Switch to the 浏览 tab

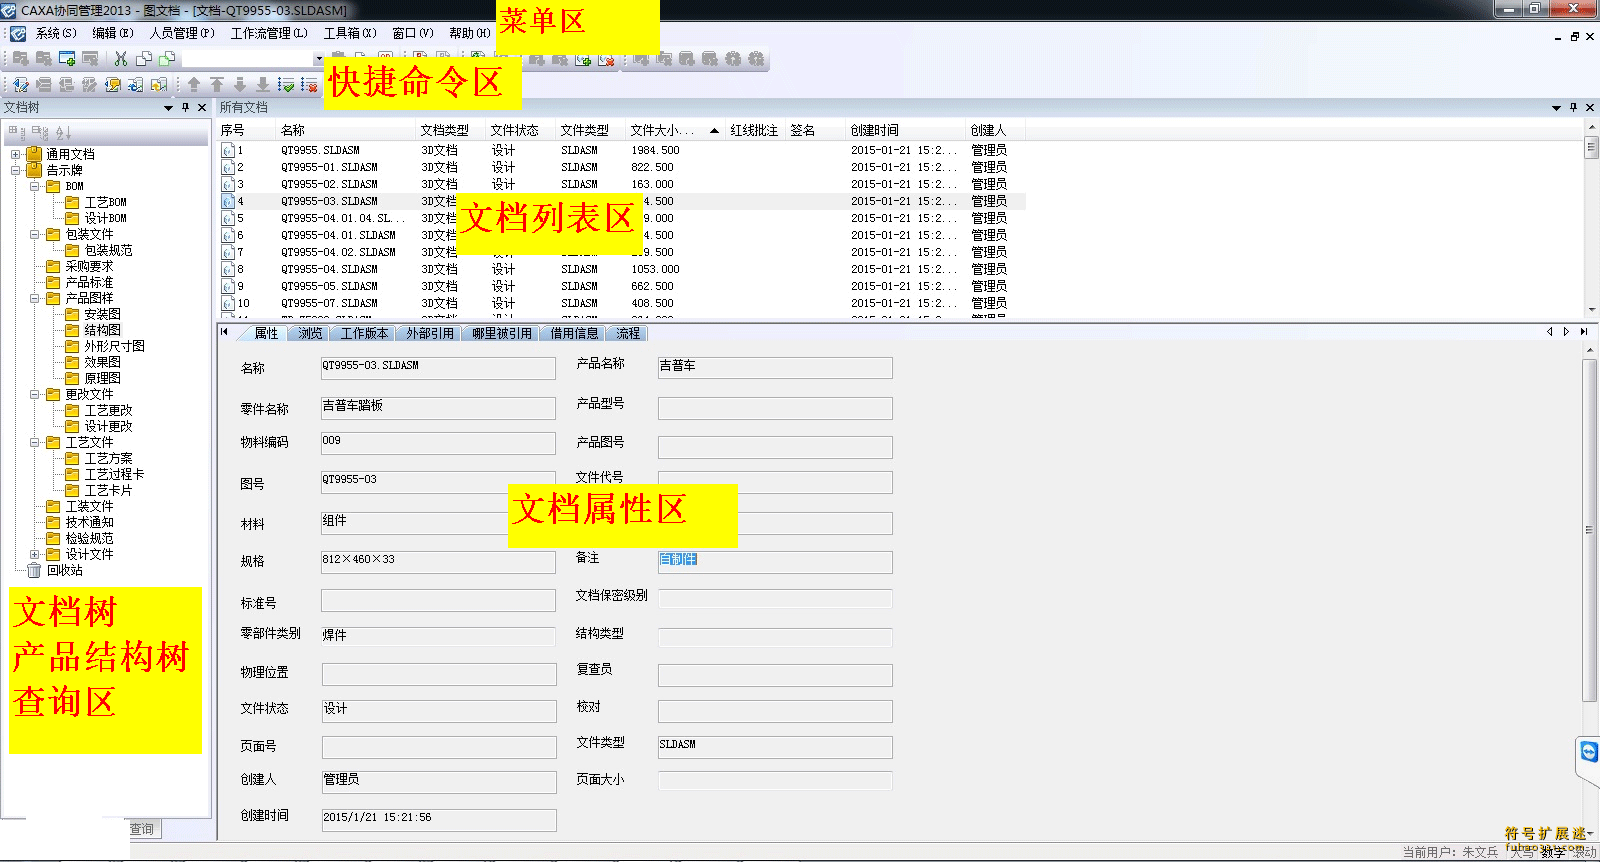tap(310, 333)
